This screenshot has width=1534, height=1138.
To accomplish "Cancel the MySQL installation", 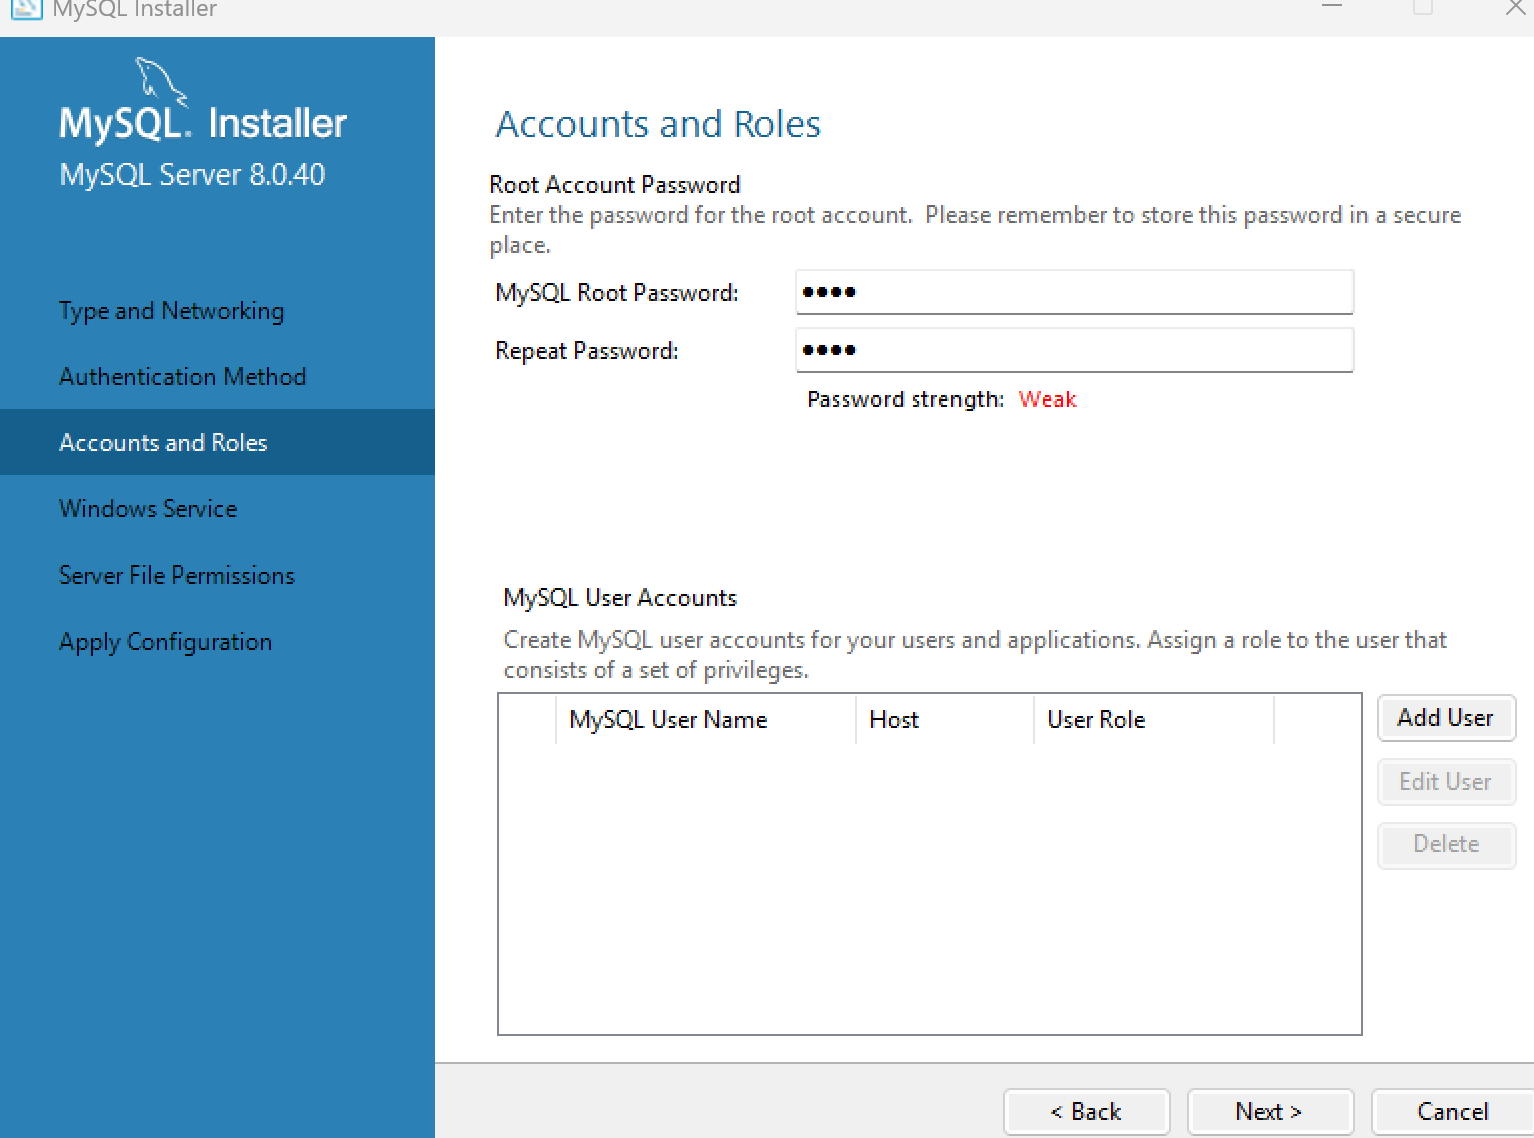I will [x=1452, y=1112].
